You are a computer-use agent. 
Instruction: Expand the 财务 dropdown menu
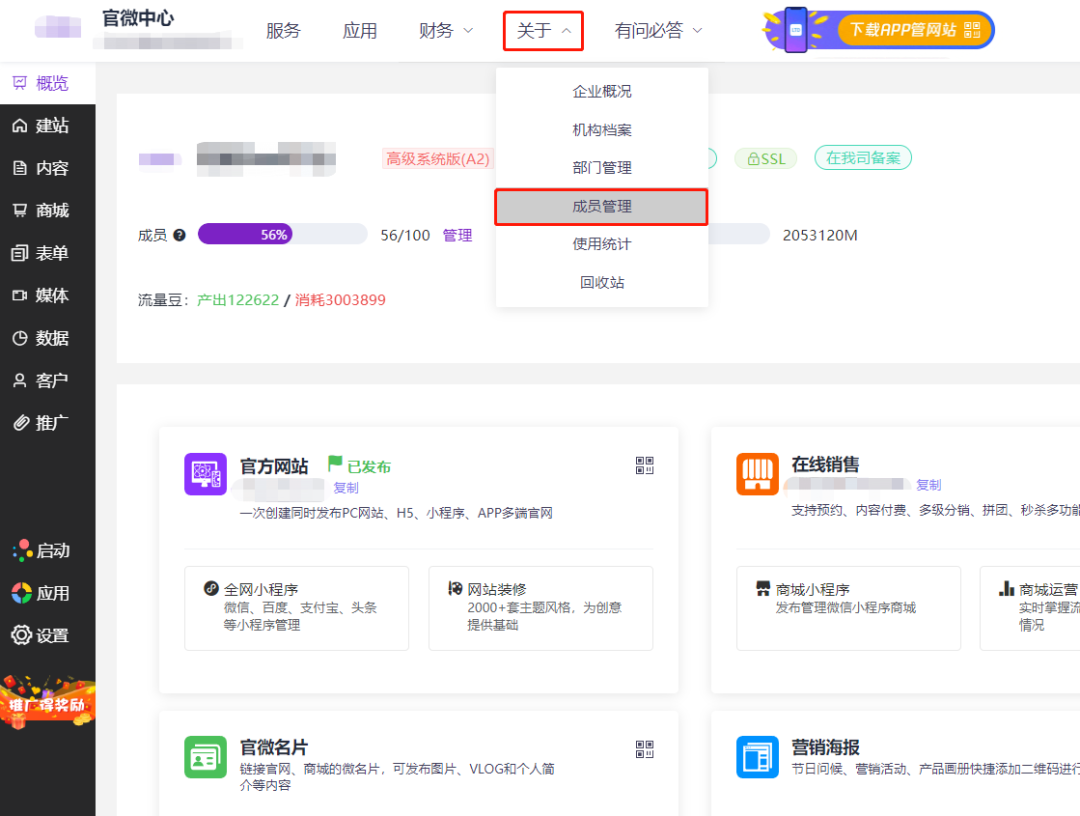pos(446,31)
